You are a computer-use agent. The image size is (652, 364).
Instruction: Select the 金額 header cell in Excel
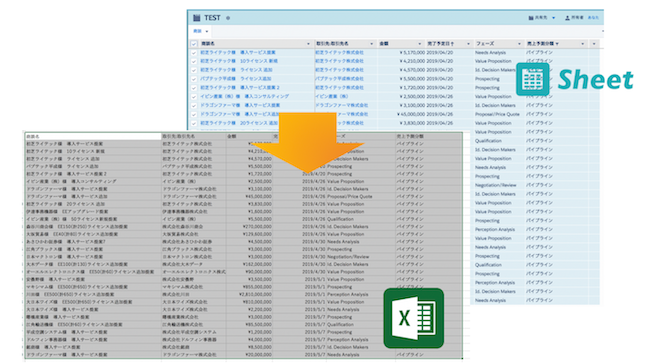249,136
